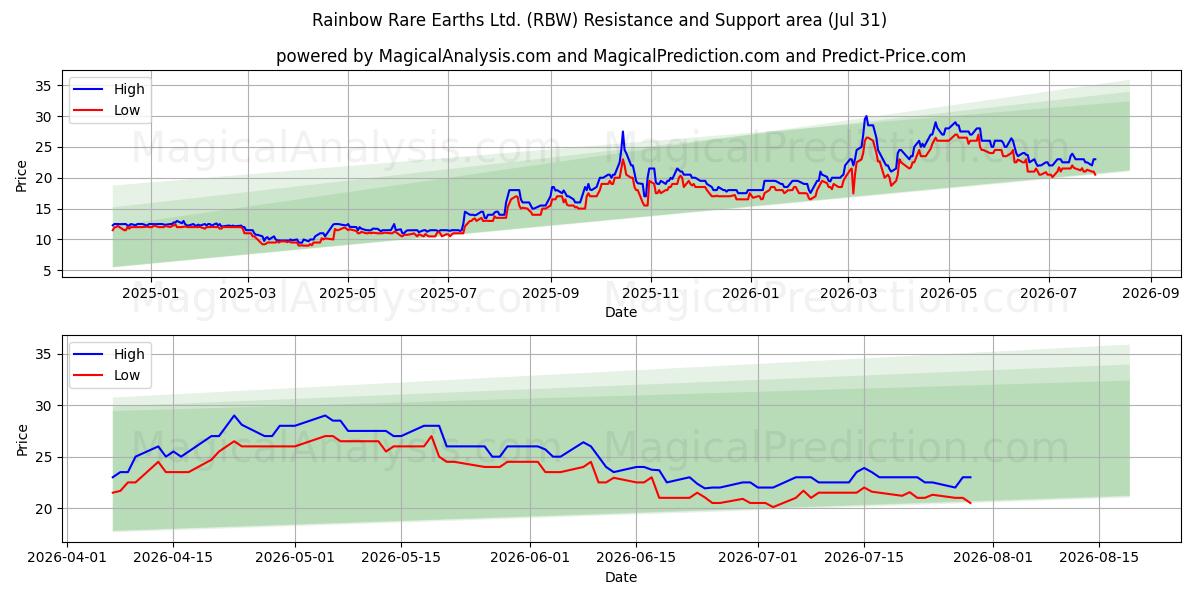This screenshot has width=1200, height=600.
Task: Click the 2026-04-01 tick label on the bottom chart
Action: tap(67, 558)
